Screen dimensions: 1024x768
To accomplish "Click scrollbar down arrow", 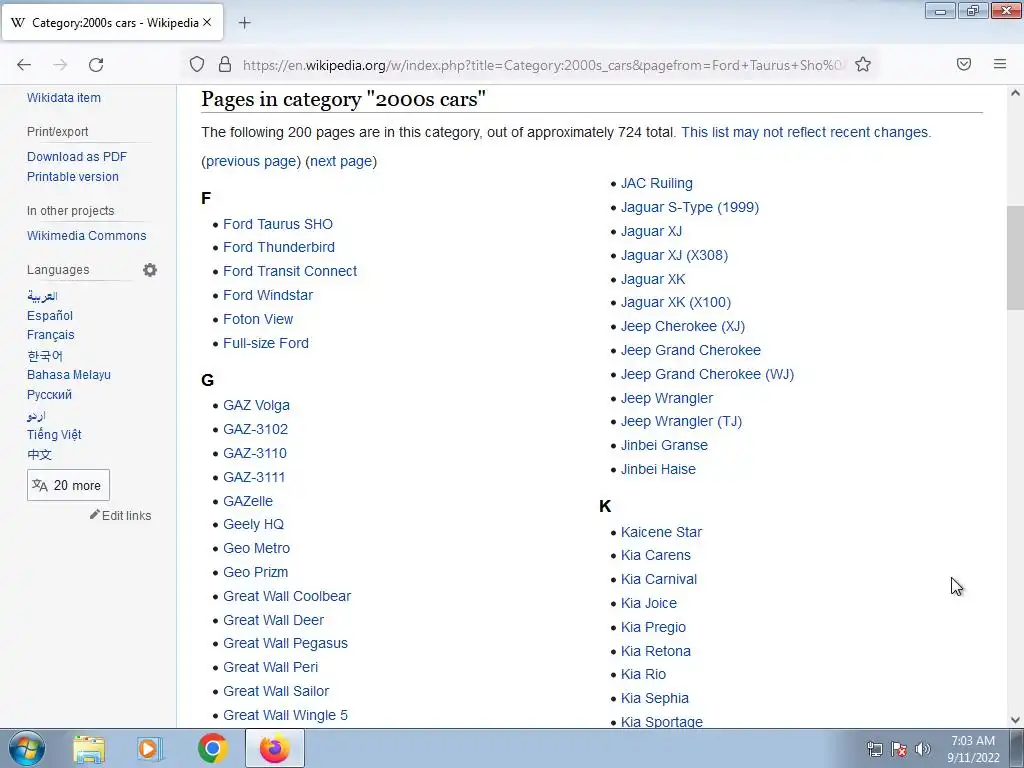I will (1015, 720).
